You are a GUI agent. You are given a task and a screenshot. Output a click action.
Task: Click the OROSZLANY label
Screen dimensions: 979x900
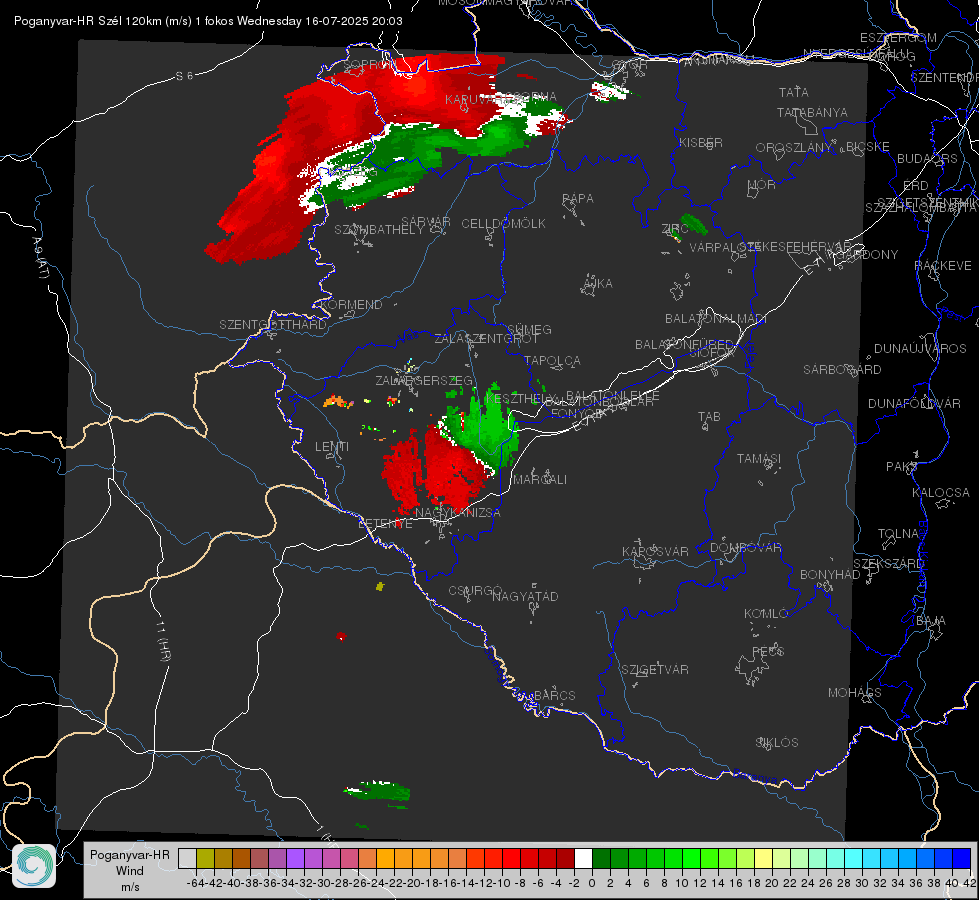[x=794, y=147]
